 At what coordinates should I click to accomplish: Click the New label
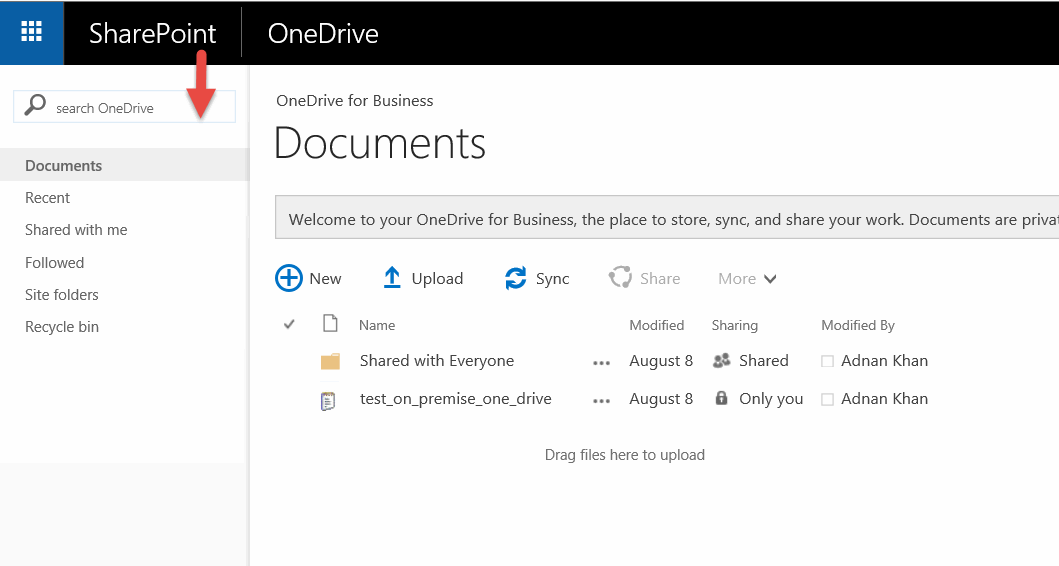coord(326,278)
